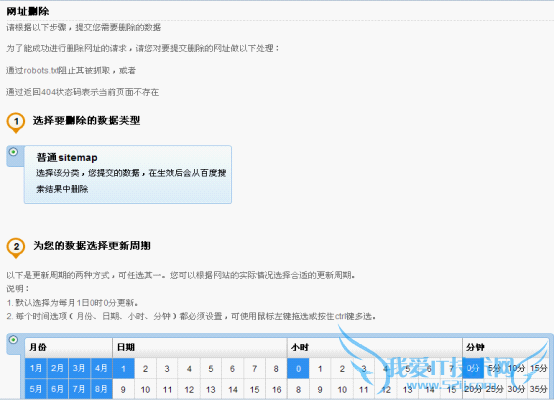Click the text 通过返回404状态码表示当前页面不存在
The height and width of the screenshot is (400, 554).
[x=82, y=92]
